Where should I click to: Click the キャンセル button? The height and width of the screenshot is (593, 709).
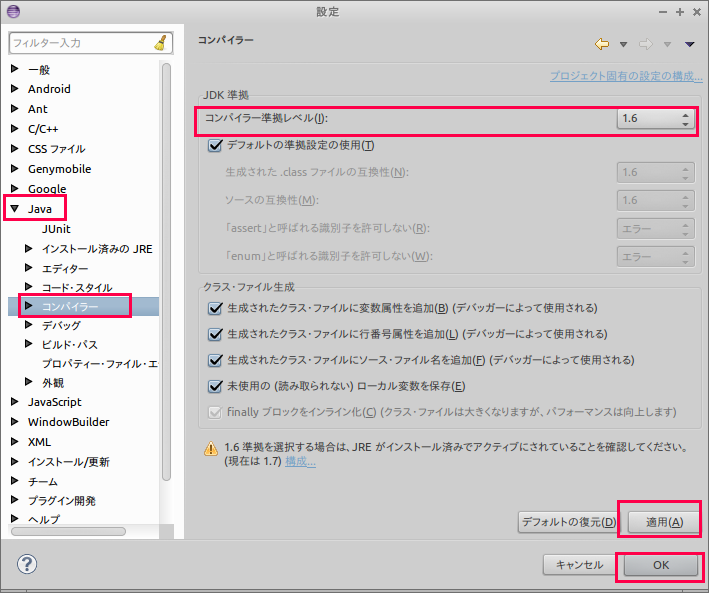(x=579, y=565)
